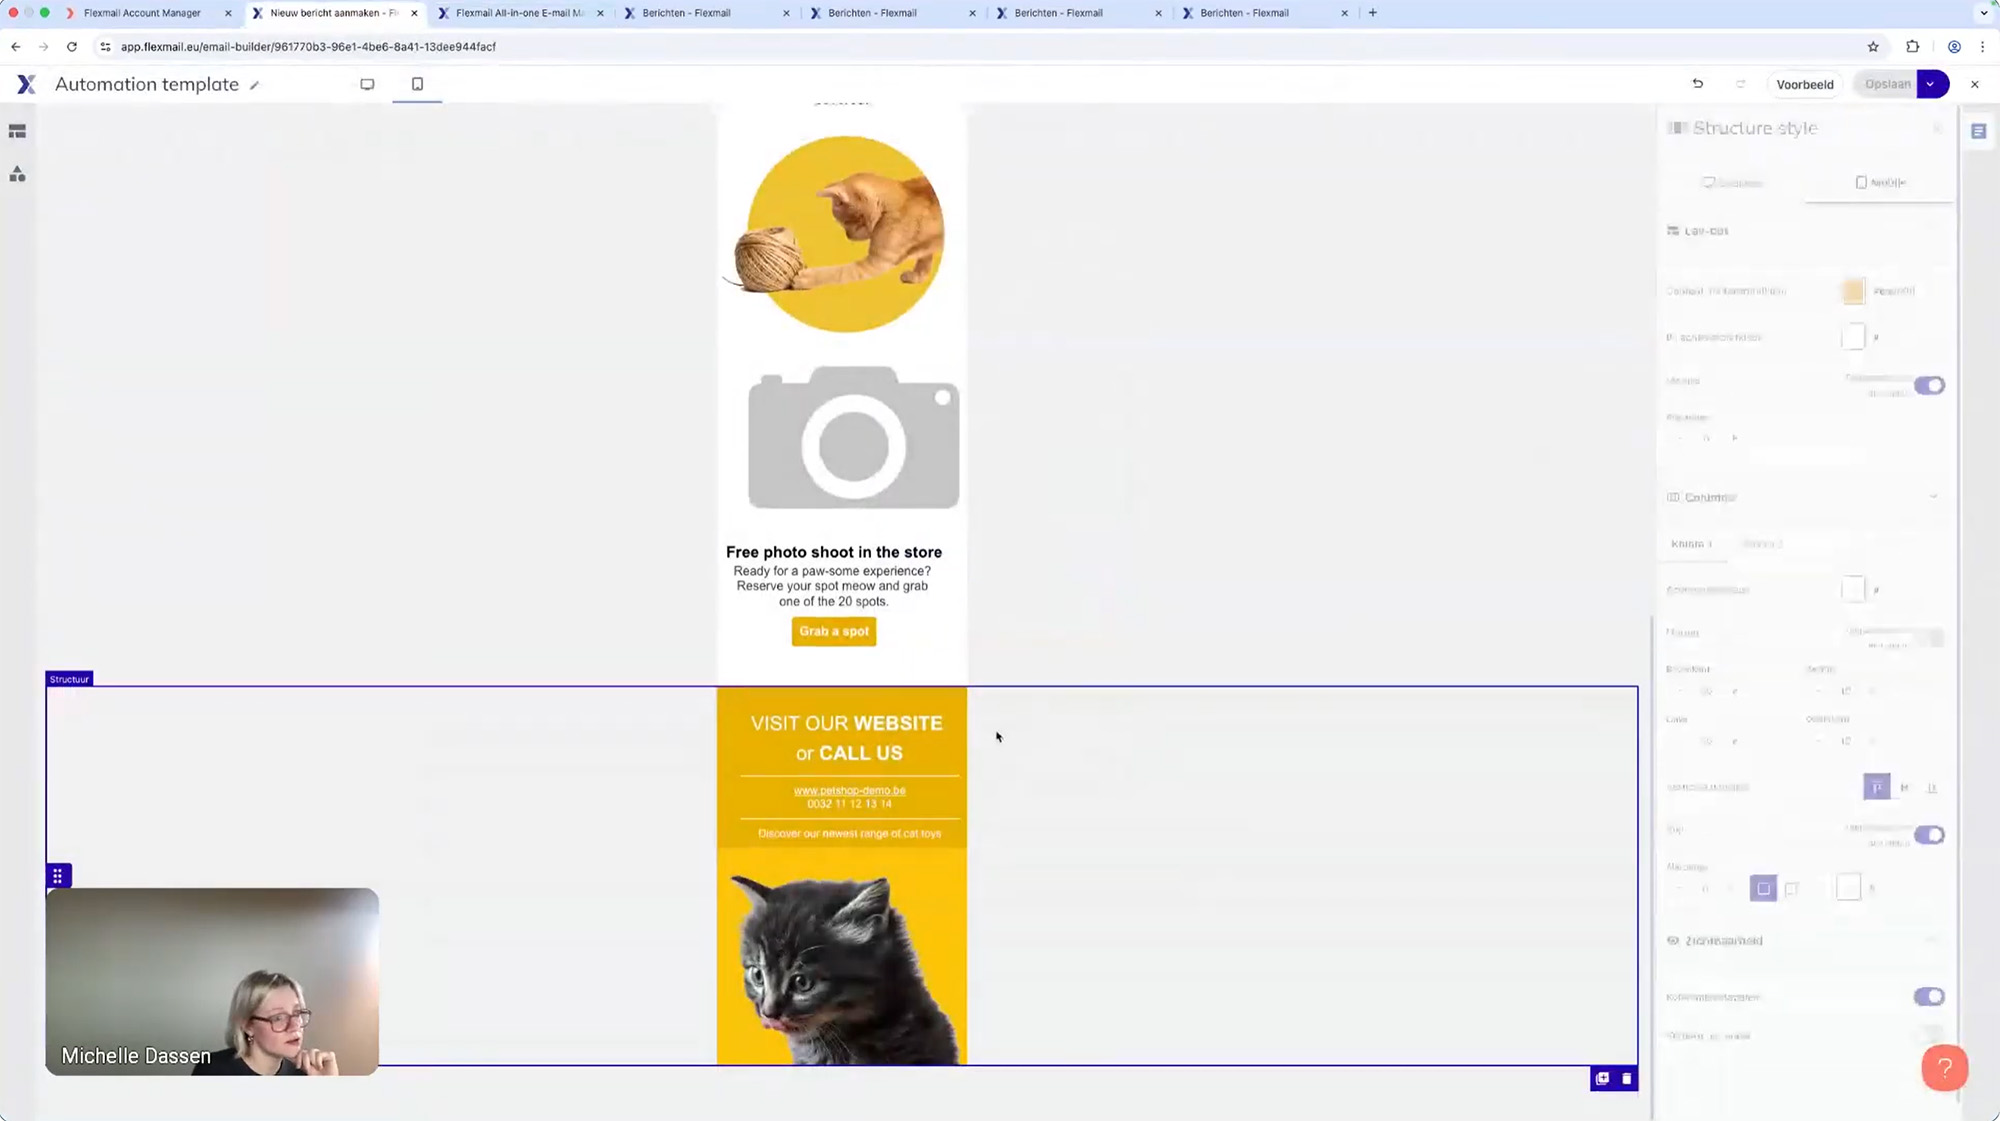
Task: Open the Opslaan dropdown arrow
Action: click(1932, 84)
